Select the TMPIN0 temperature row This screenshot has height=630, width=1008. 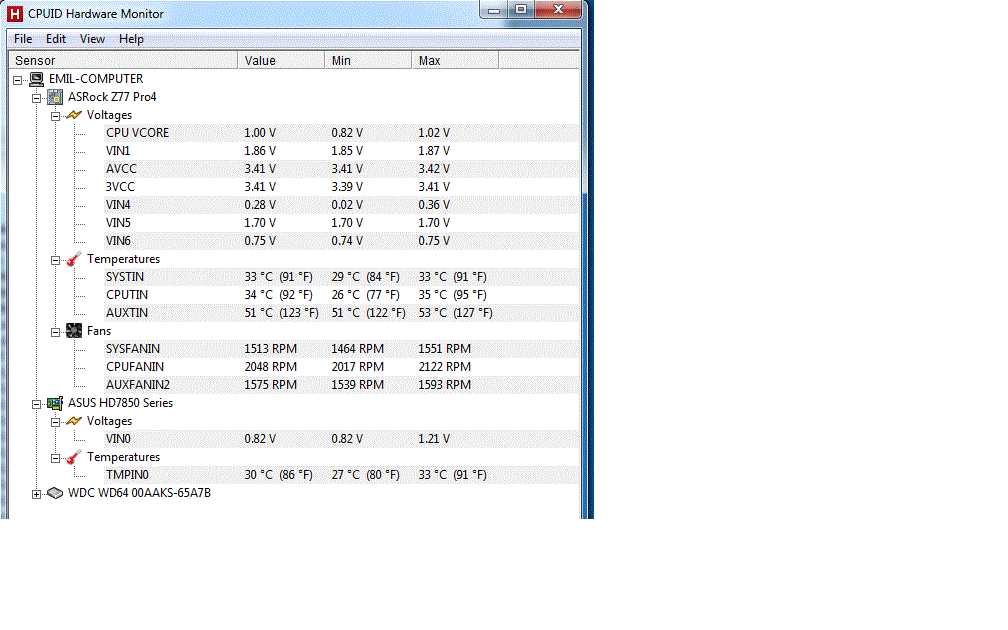341,475
